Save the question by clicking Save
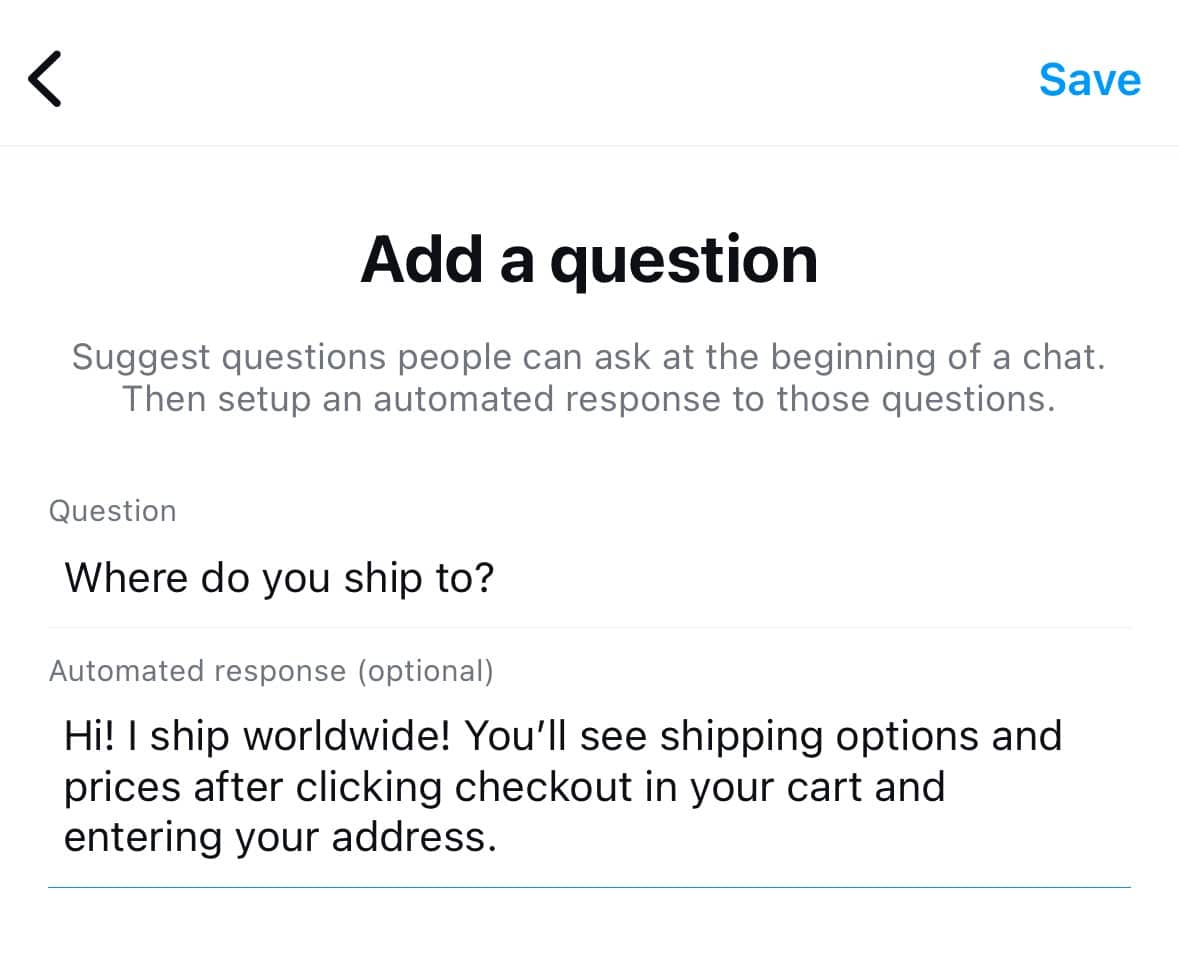Image resolution: width=1179 pixels, height=965 pixels. 1090,80
